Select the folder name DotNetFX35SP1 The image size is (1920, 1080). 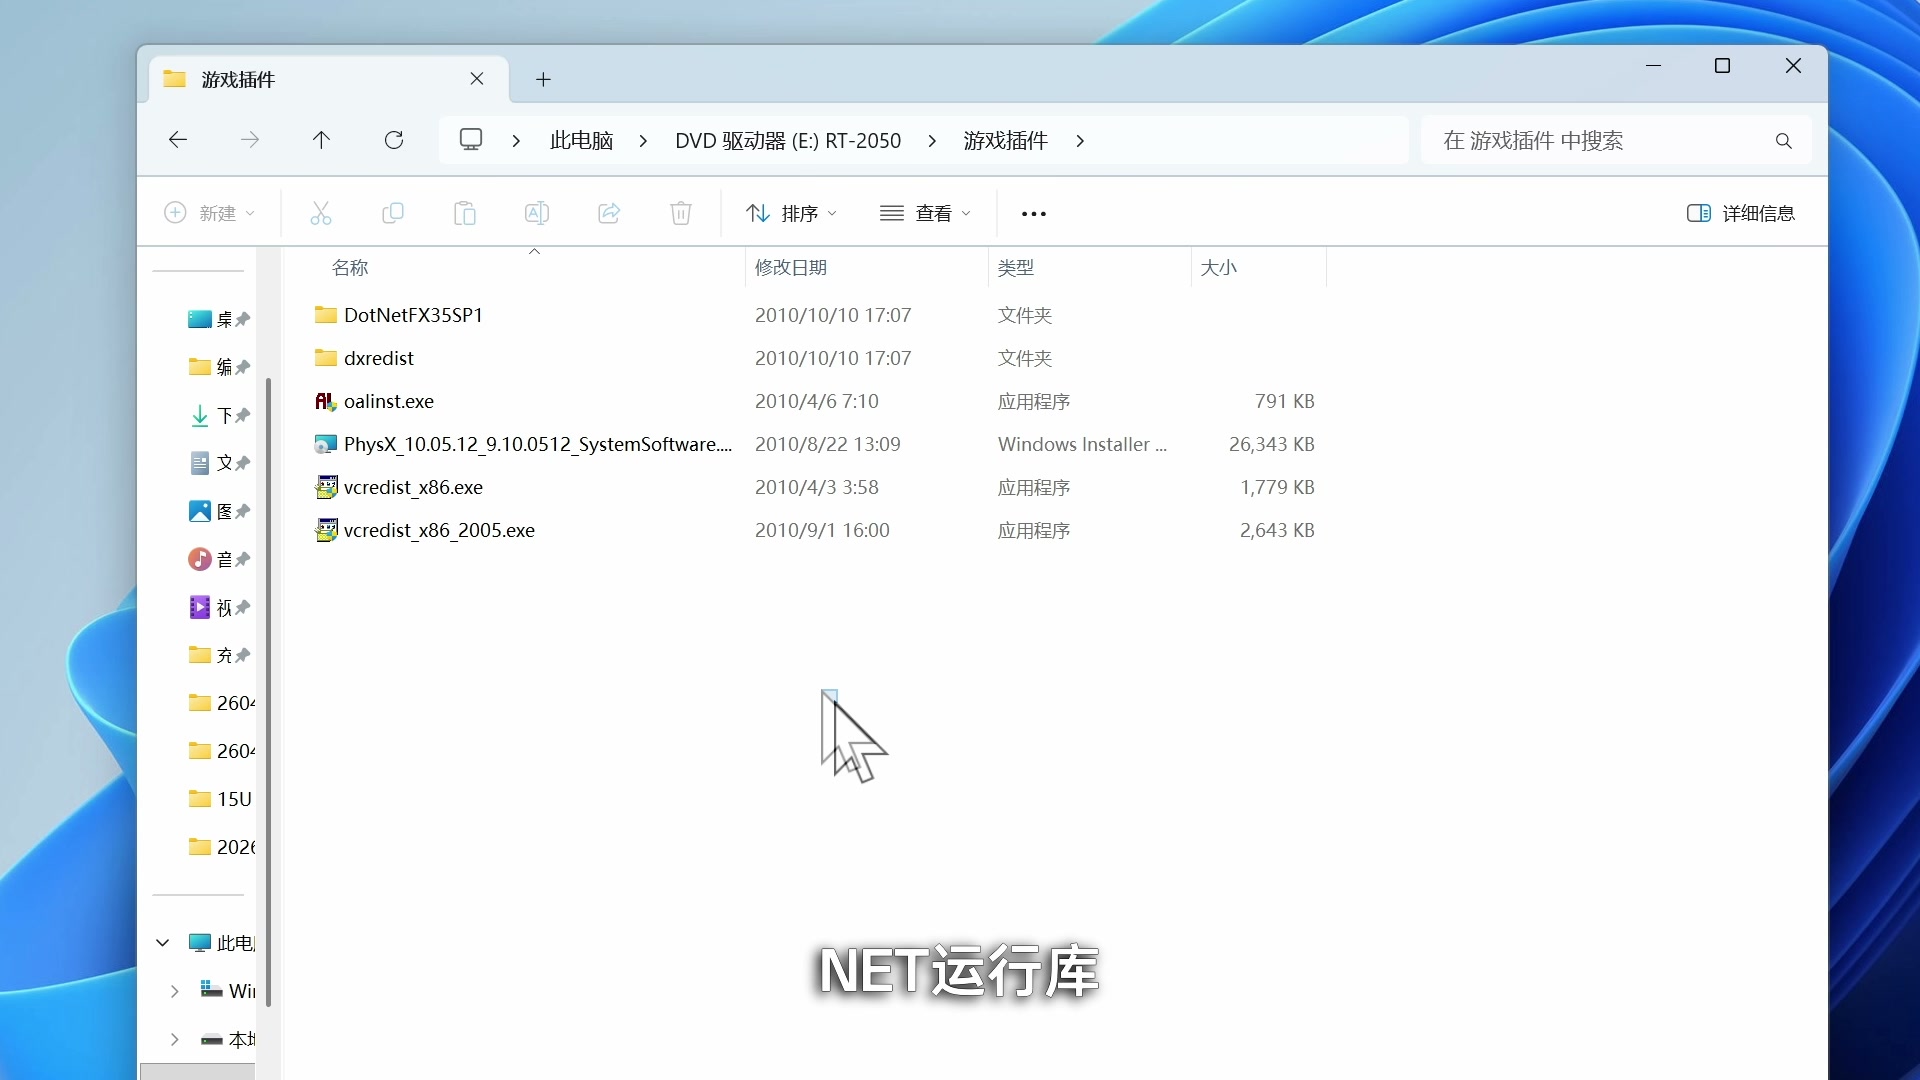(x=413, y=315)
